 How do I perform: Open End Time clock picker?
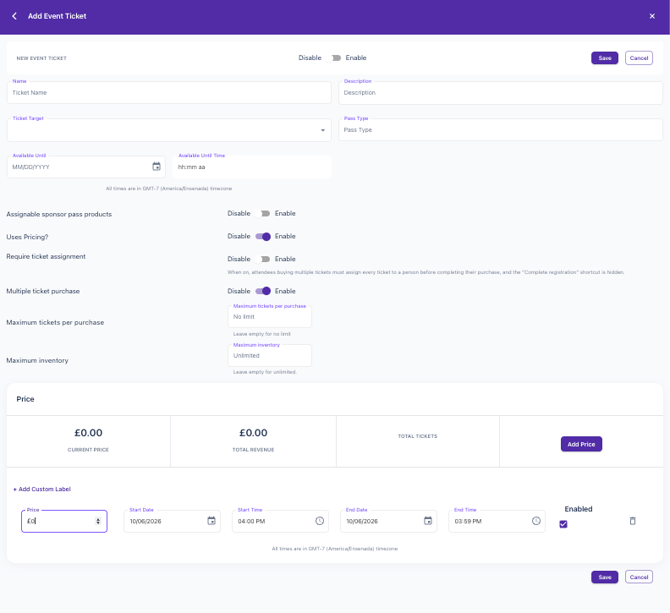point(536,521)
